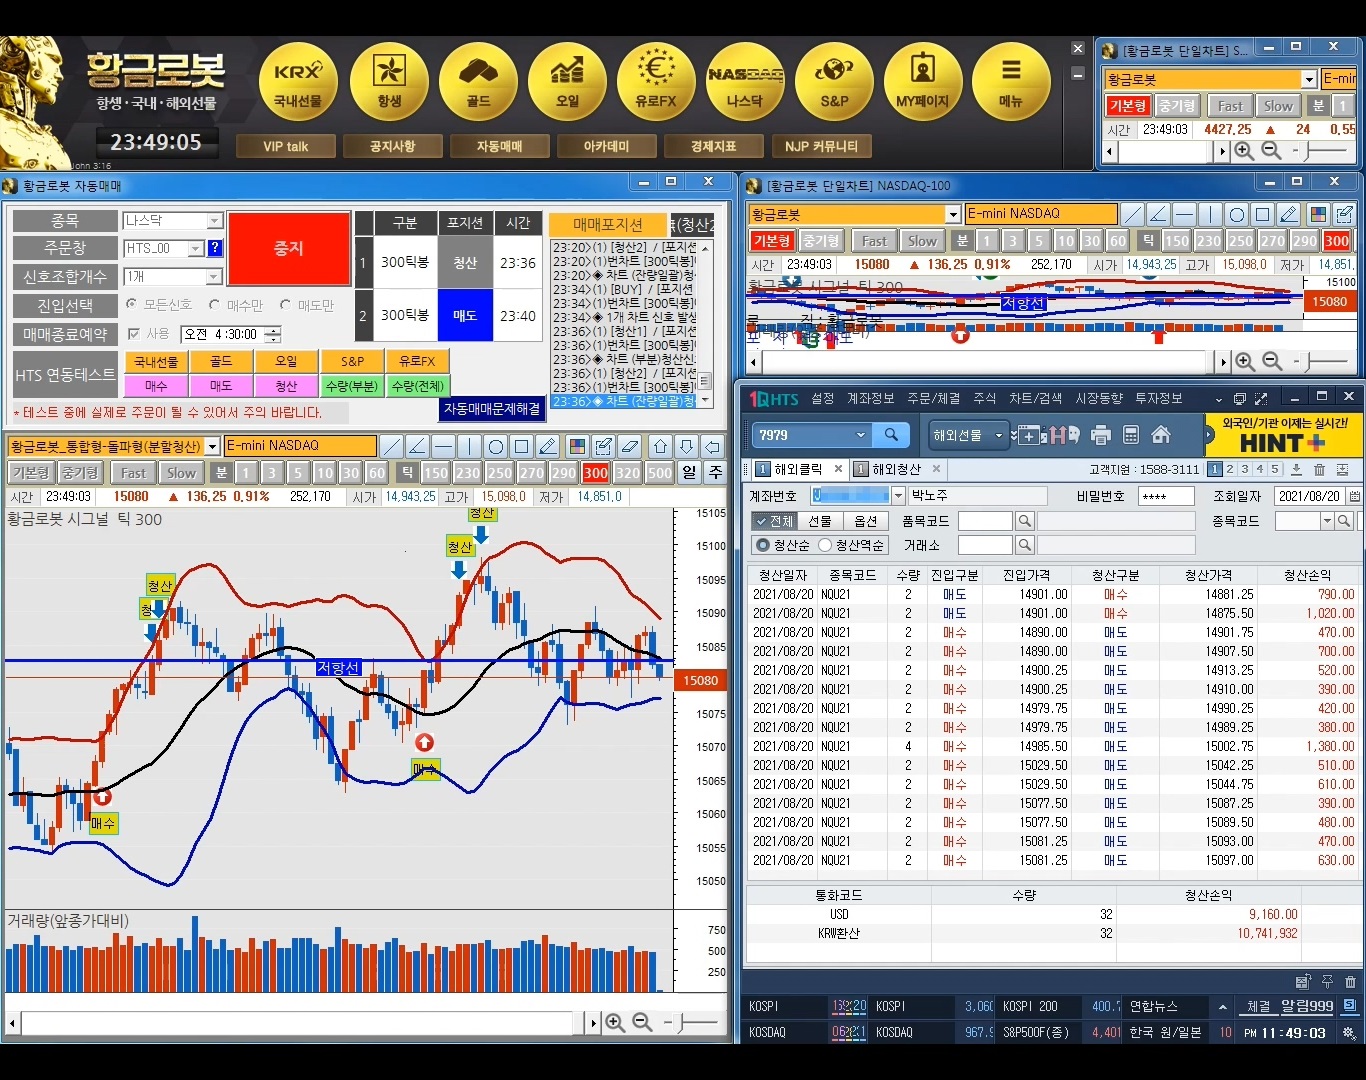The height and width of the screenshot is (1080, 1366).
Task: Select the pencil tool in main chart
Action: 548,446
